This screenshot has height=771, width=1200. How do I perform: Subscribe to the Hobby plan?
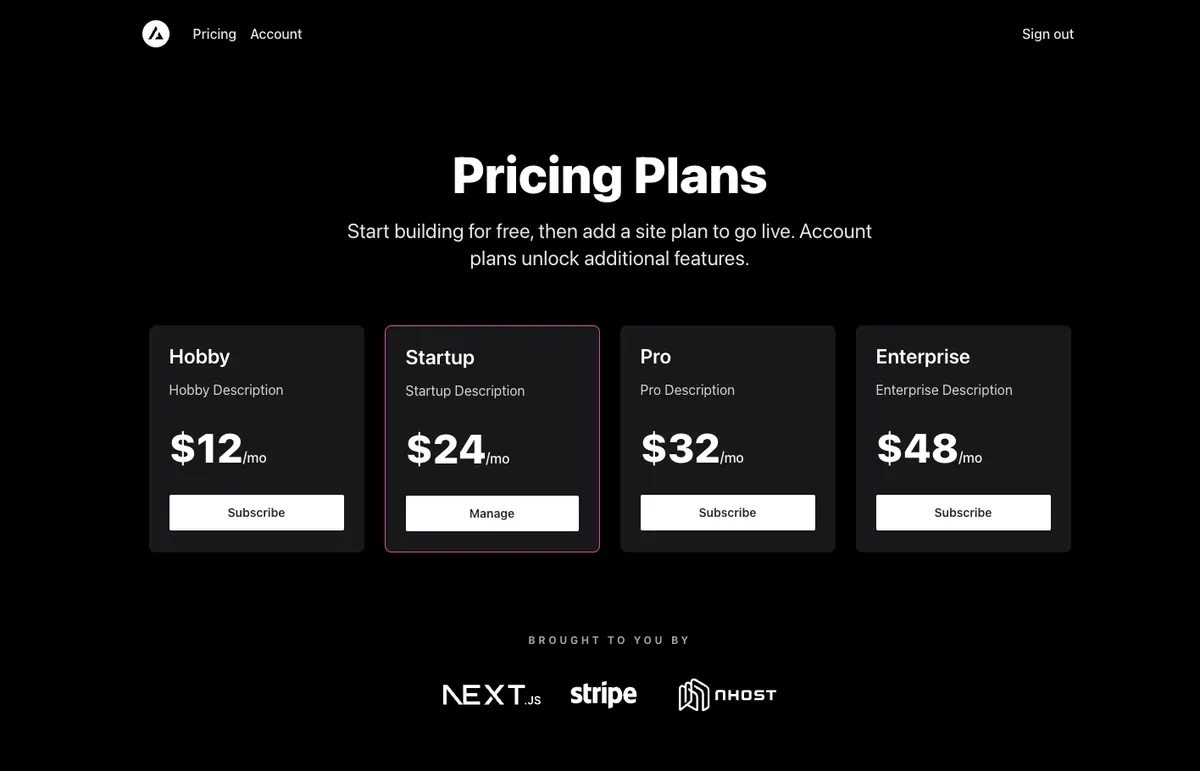tap(256, 512)
